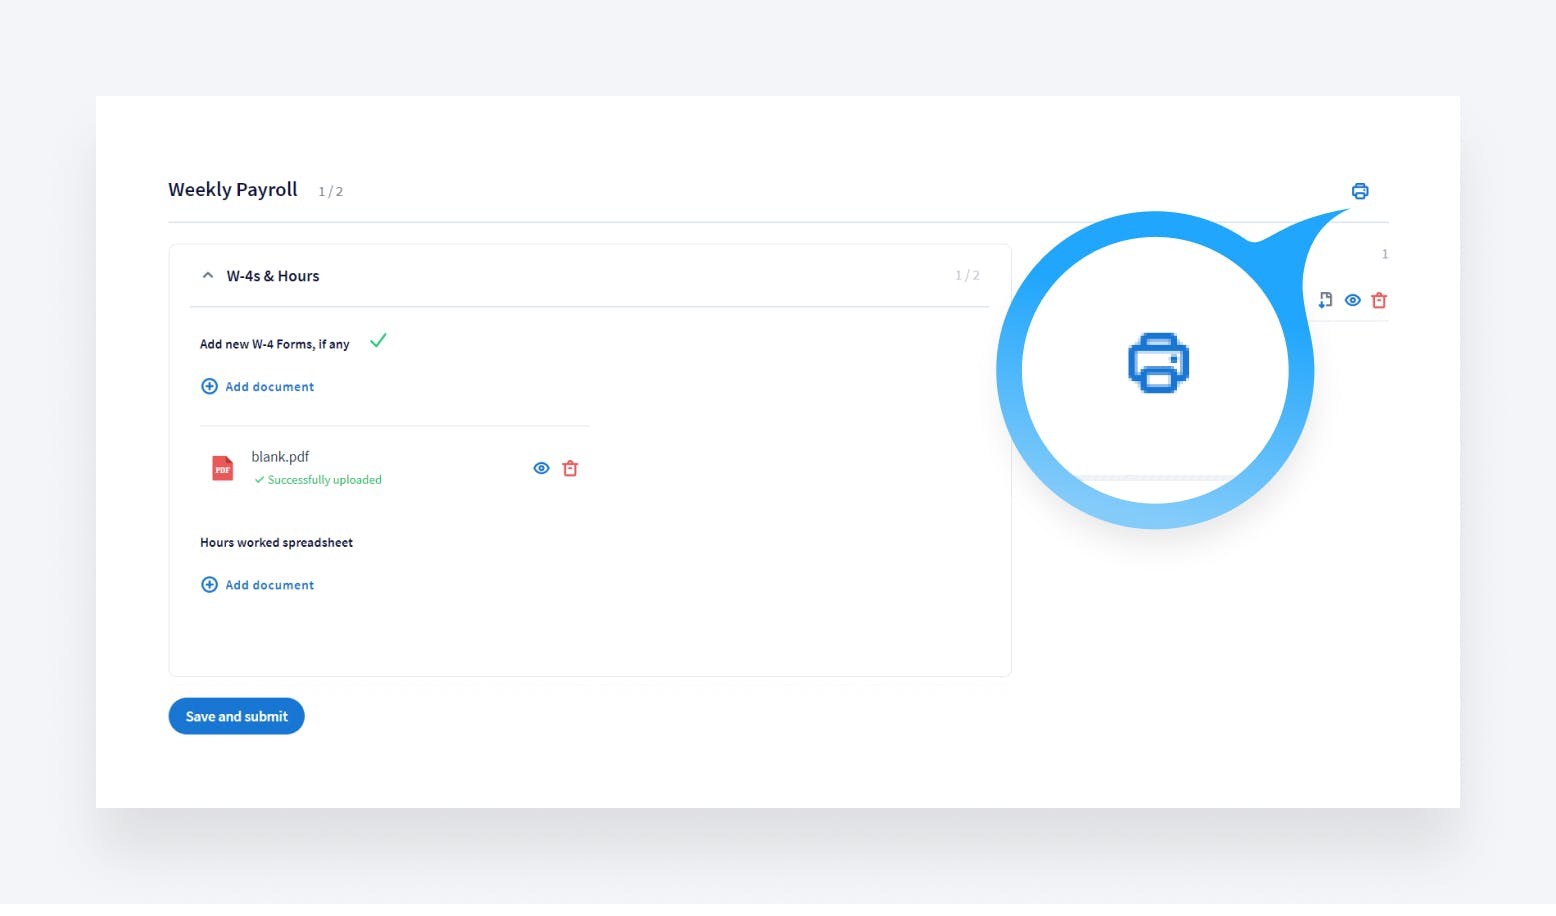Click the eye icon in the right panel
Viewport: 1556px width, 916px height.
(x=1352, y=300)
